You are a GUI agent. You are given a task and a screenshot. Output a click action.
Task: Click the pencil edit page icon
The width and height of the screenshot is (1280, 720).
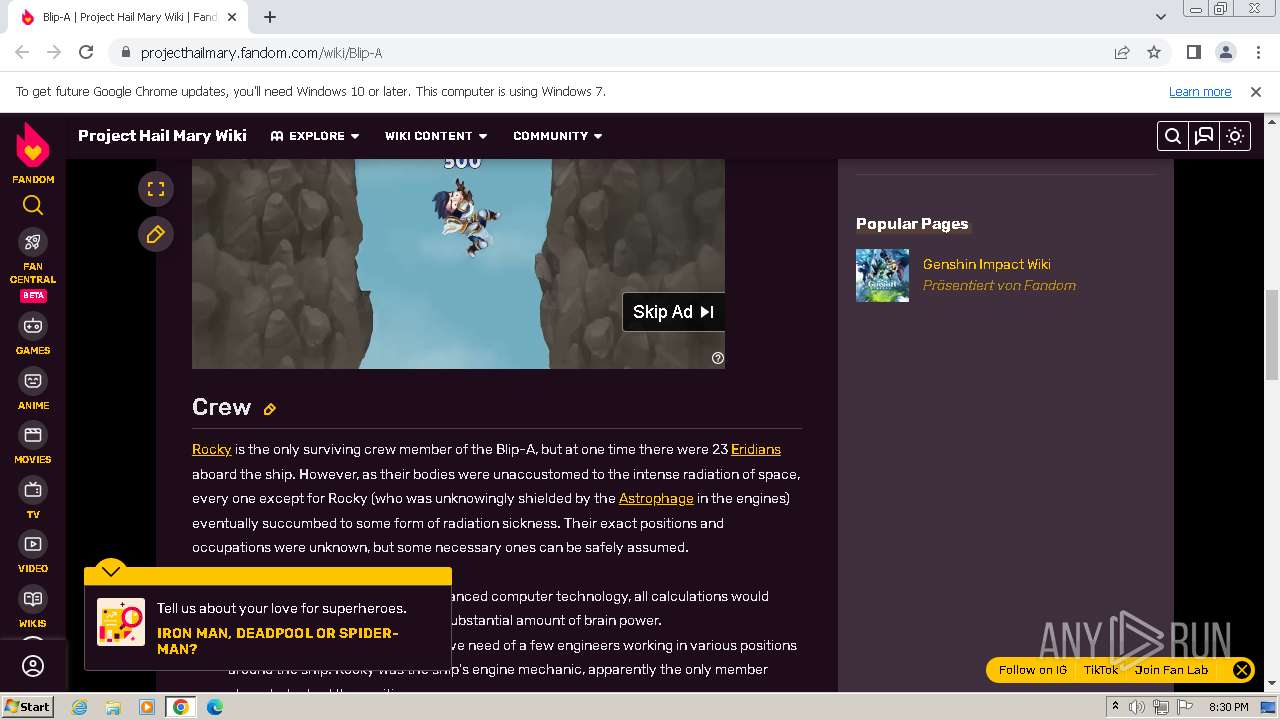[156, 234]
